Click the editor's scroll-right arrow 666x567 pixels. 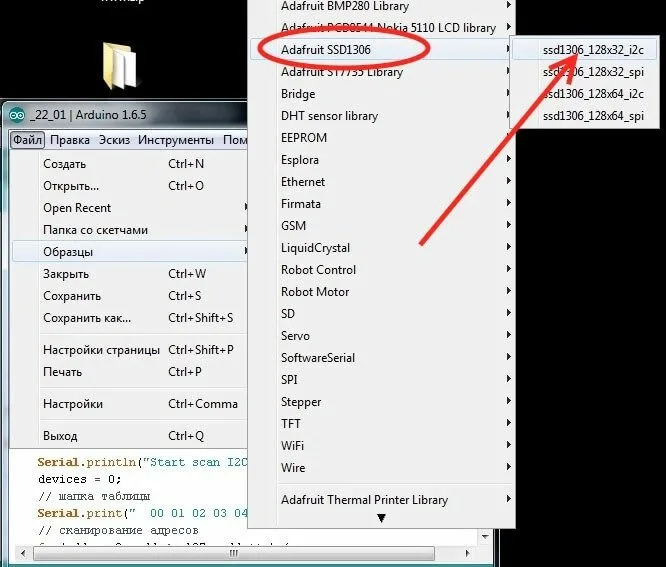pyautogui.click(x=467, y=553)
